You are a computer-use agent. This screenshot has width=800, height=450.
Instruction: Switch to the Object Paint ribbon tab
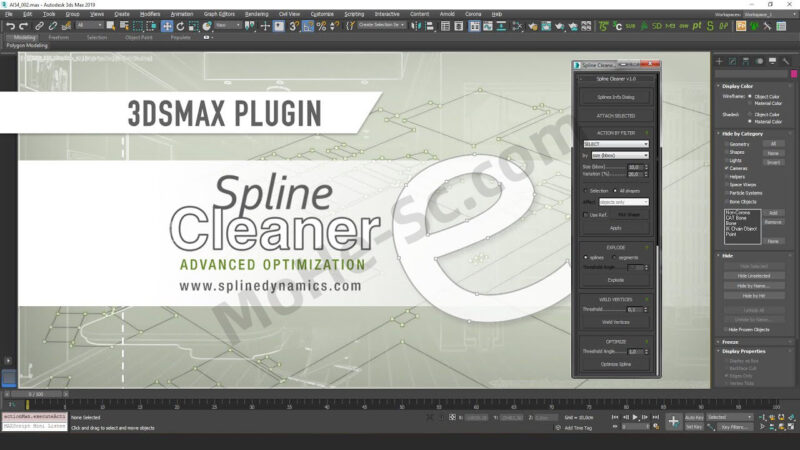coord(139,37)
